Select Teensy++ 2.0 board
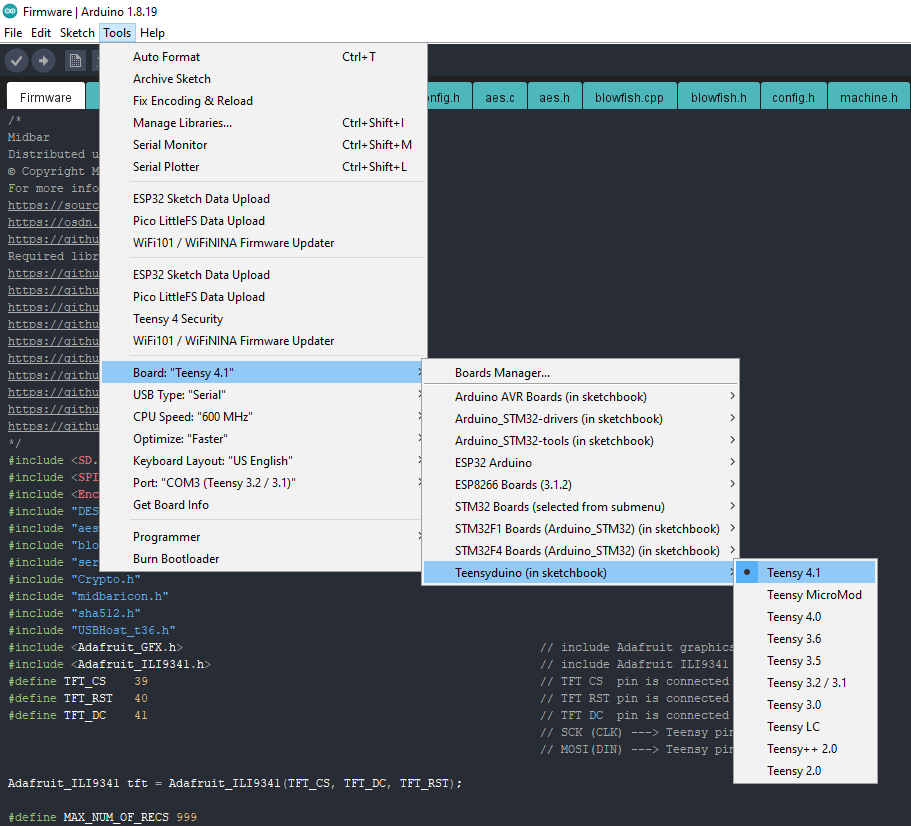This screenshot has height=826, width=911. [x=805, y=749]
